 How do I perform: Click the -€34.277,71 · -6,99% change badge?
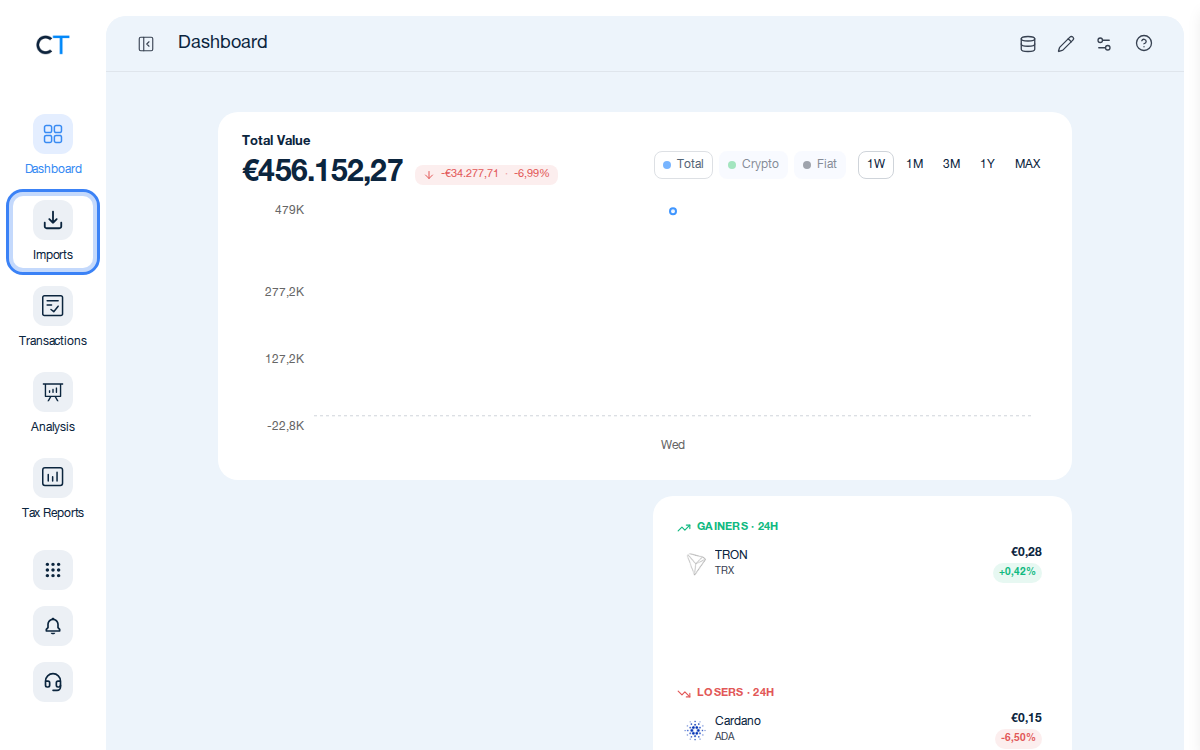[x=486, y=174]
